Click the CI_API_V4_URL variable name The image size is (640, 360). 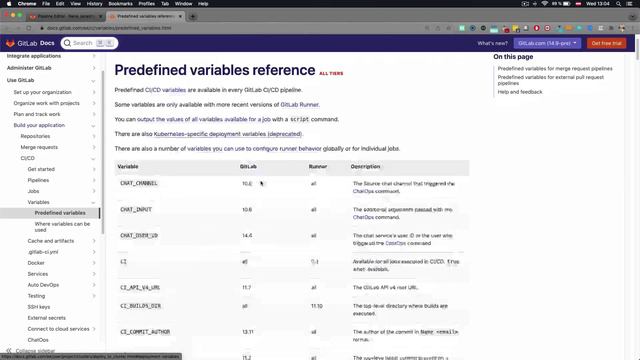point(140,288)
